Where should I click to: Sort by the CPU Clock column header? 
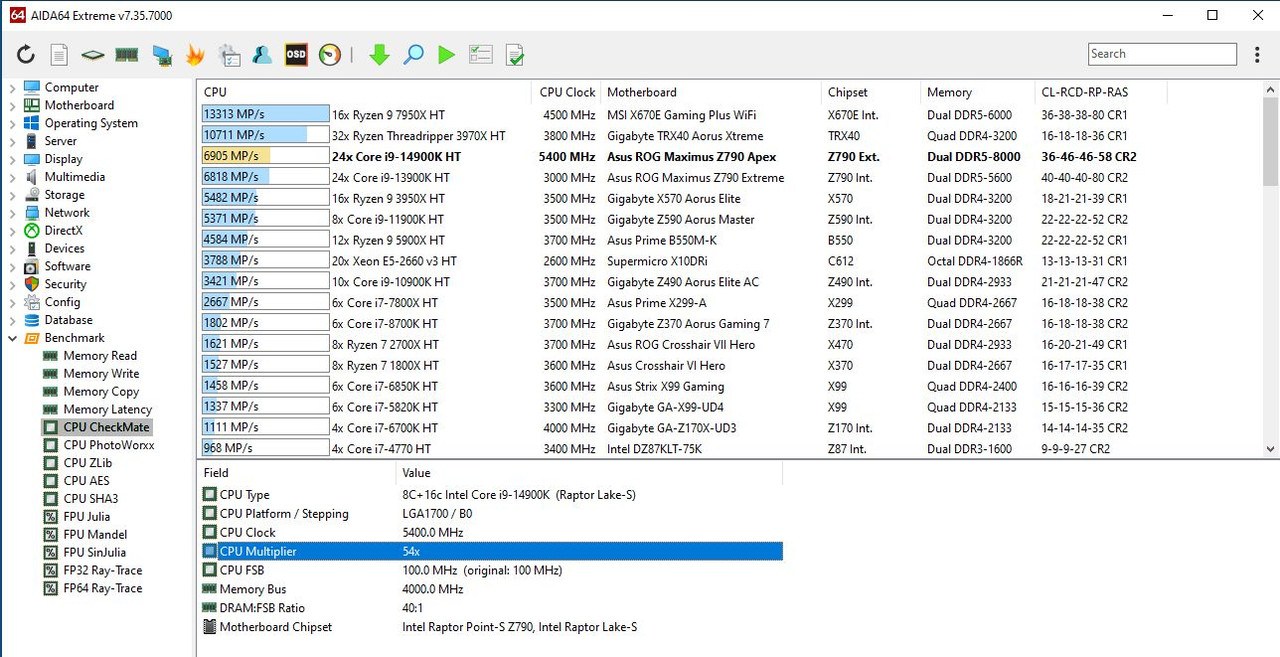click(x=566, y=92)
